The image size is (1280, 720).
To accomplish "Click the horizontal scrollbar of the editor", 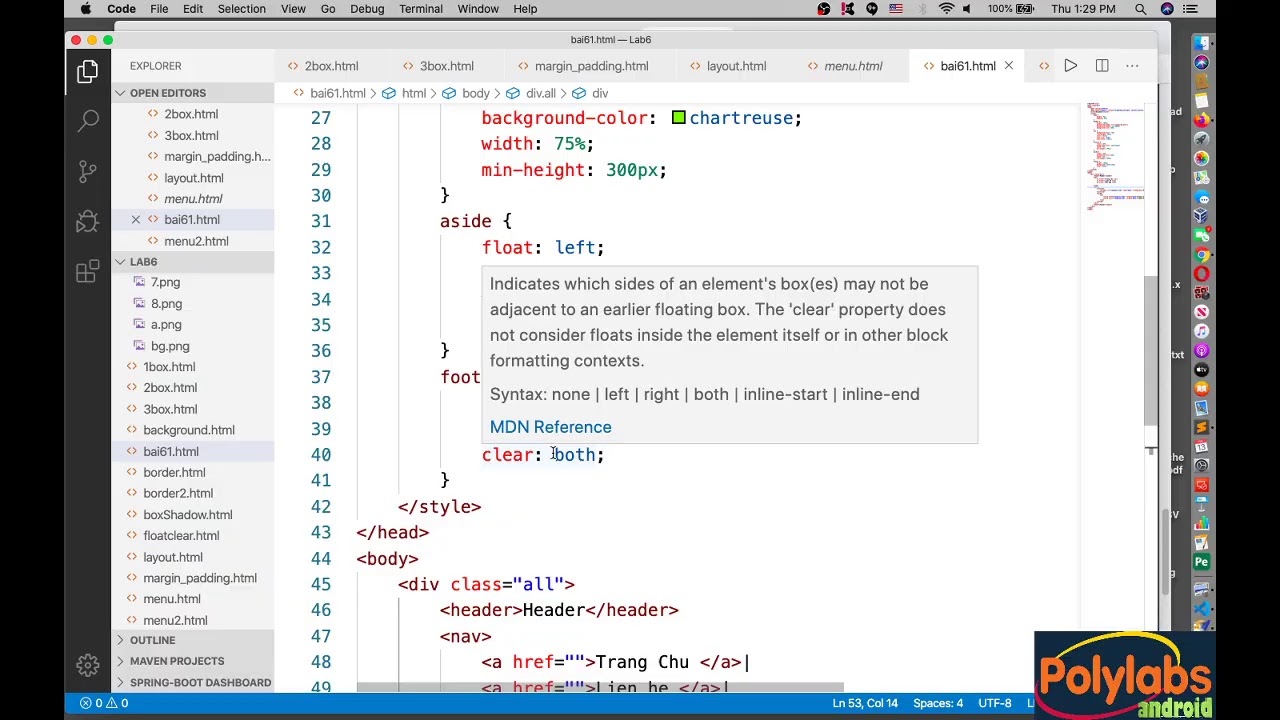I will pos(600,687).
